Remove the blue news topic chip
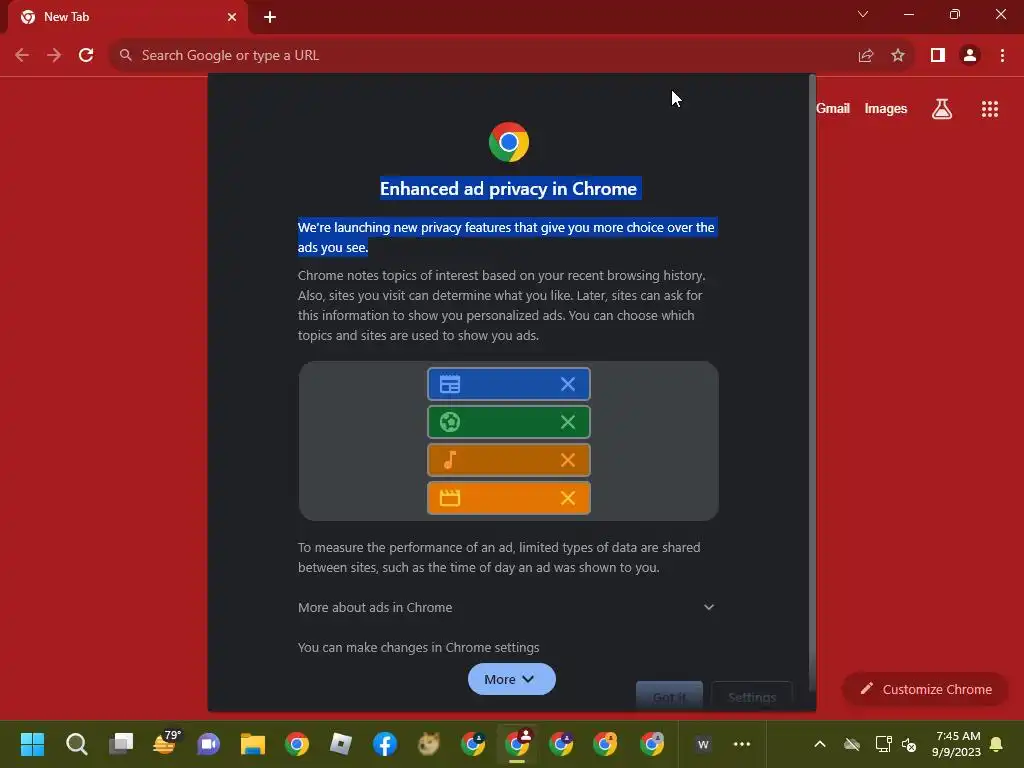1024x768 pixels. point(568,384)
